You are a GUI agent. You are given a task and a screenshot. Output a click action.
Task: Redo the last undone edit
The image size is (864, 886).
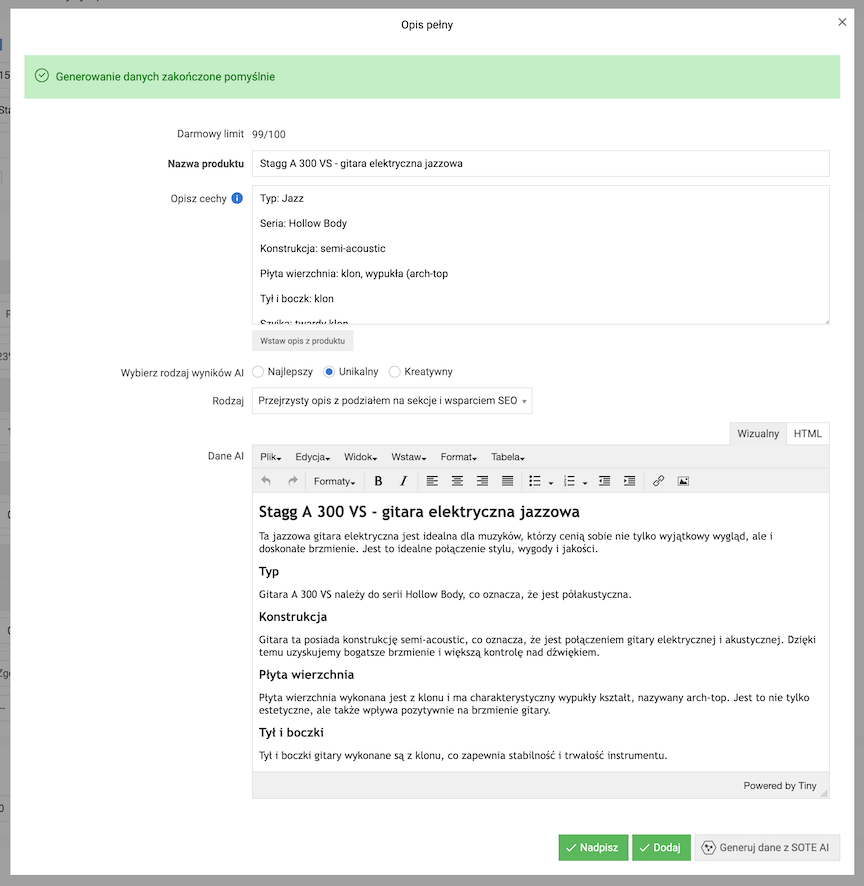pyautogui.click(x=292, y=481)
